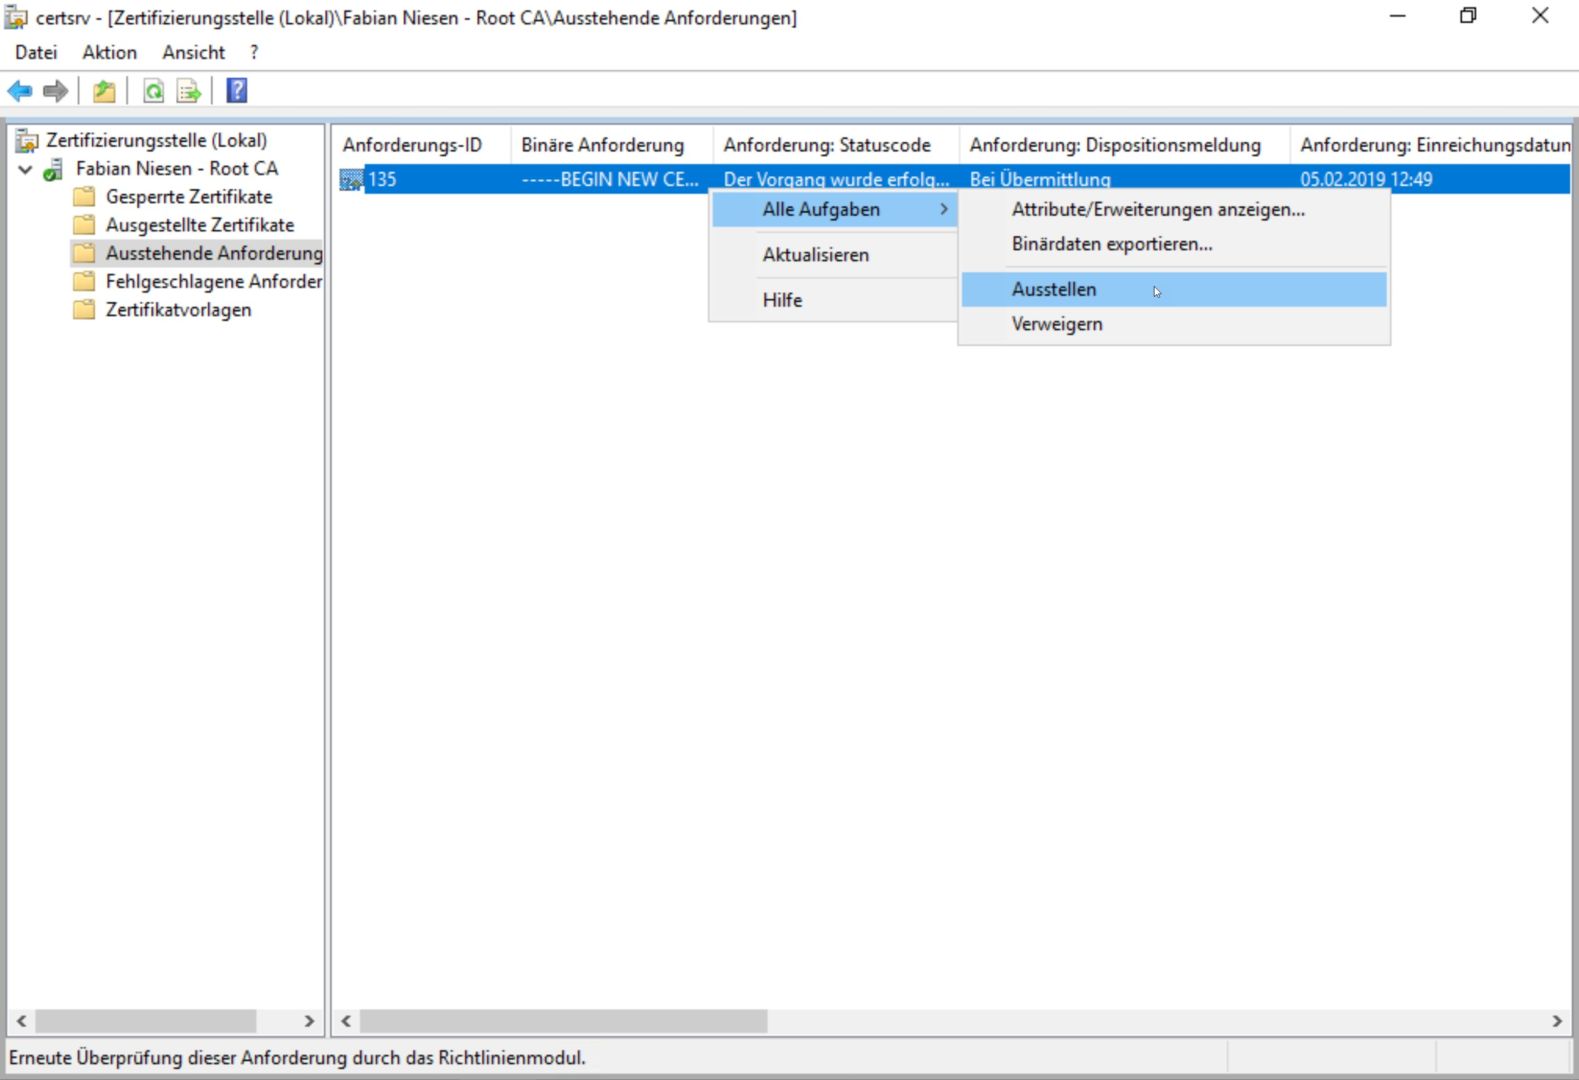The image size is (1579, 1080).
Task: Click the Fabian Niesen Root CA server icon
Action: pos(54,169)
